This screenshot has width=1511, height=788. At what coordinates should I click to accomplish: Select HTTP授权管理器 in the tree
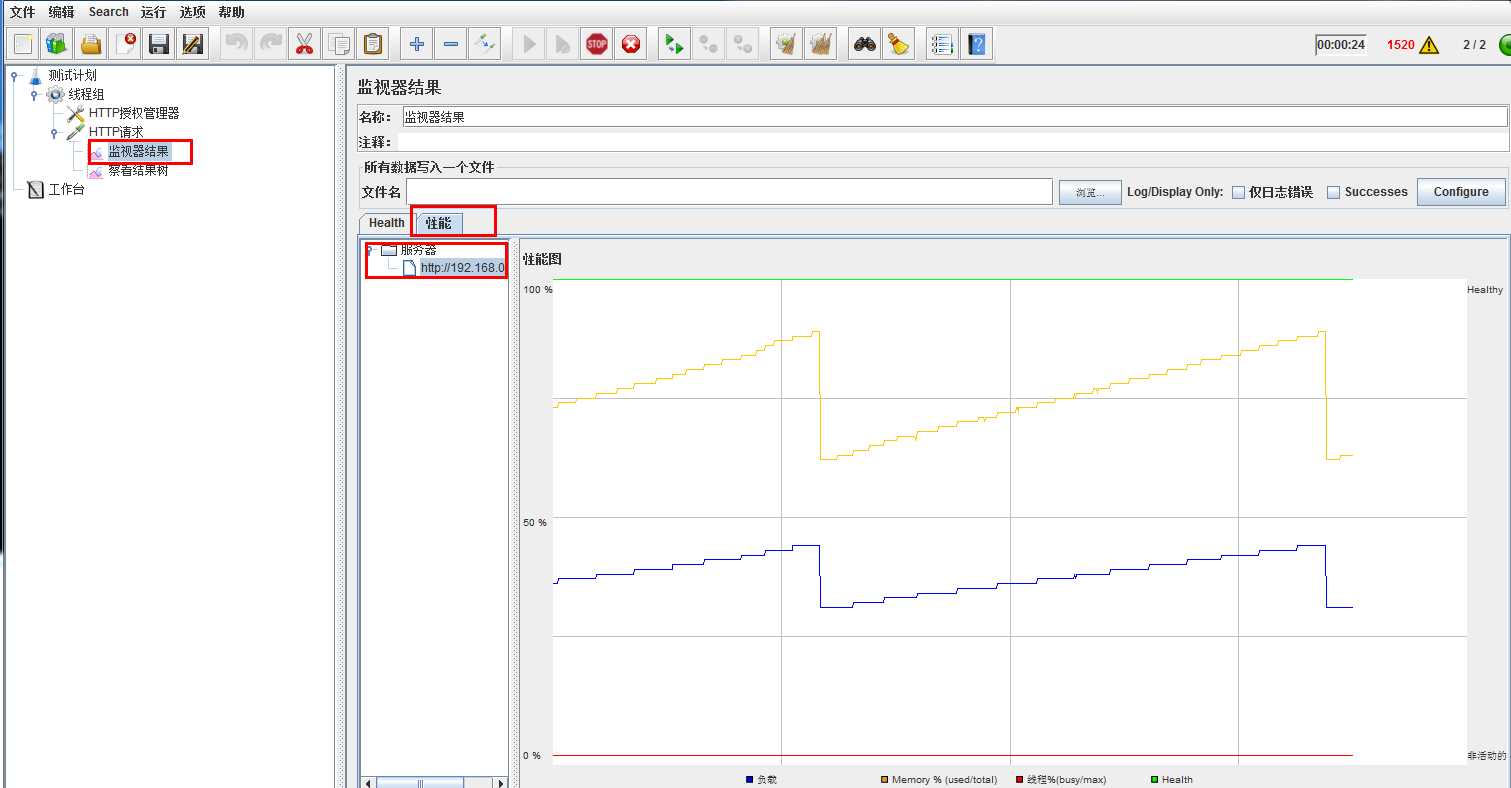pos(134,113)
